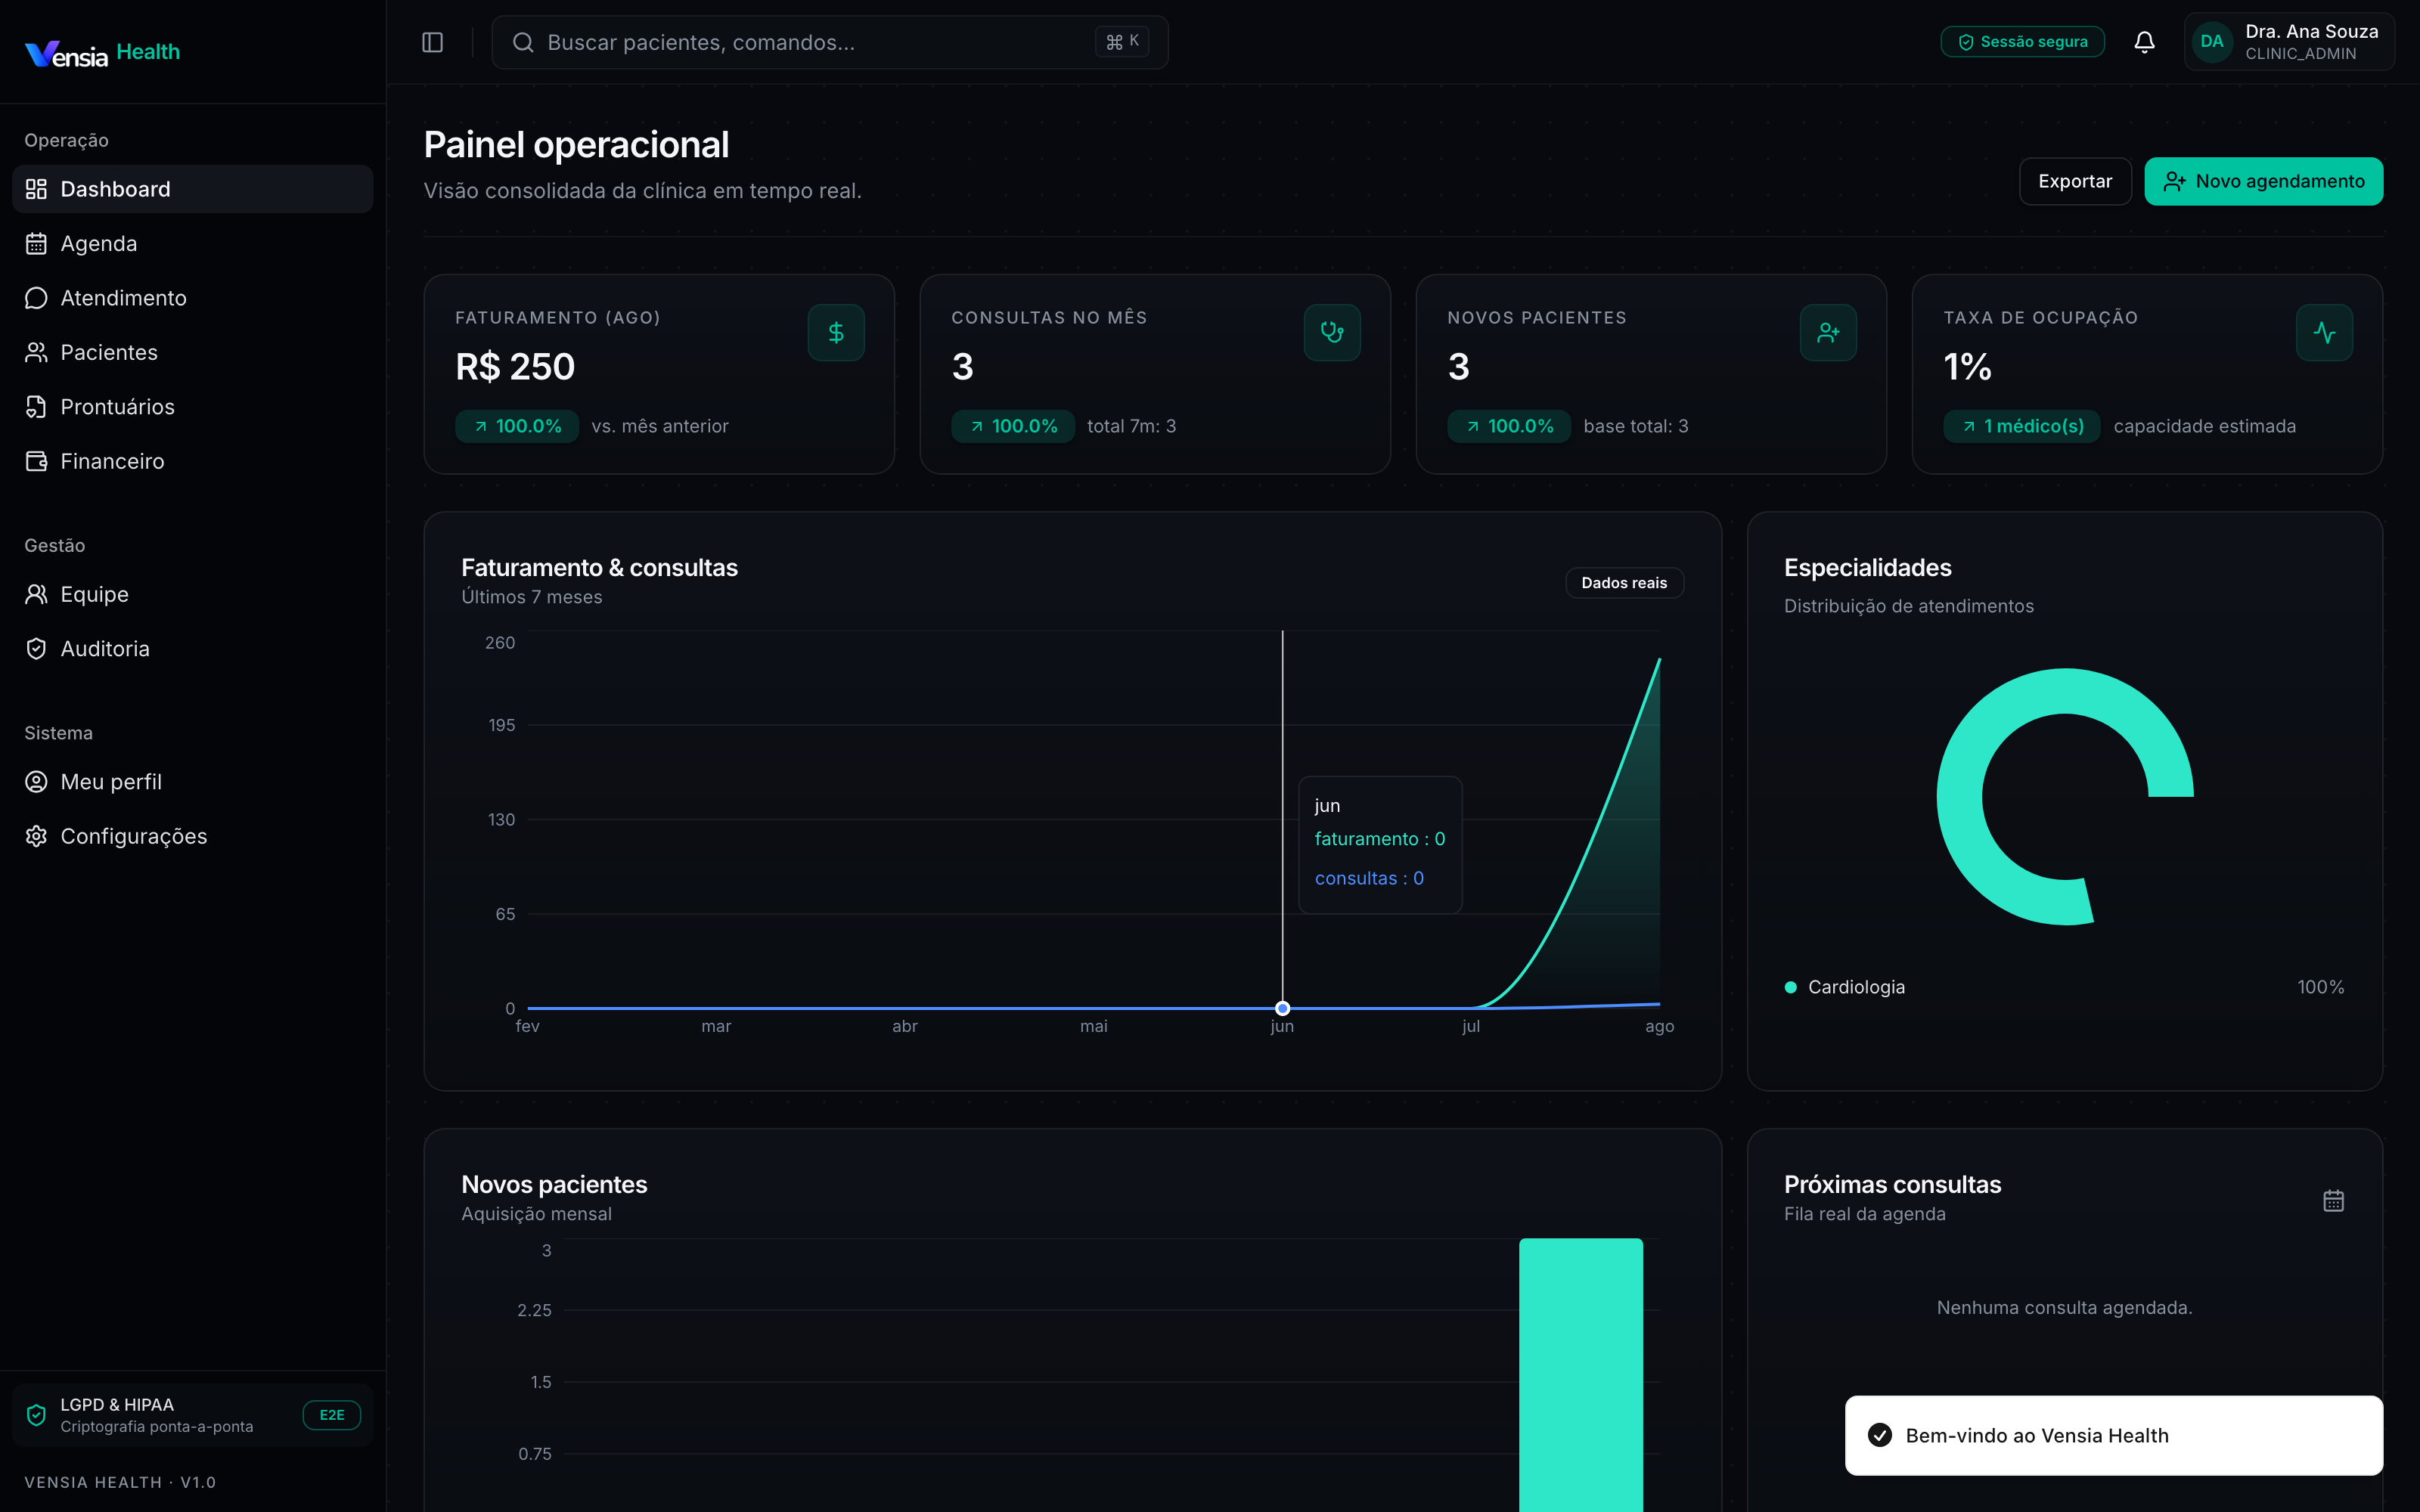Click the 1% occupancy value
Screen dimensions: 2420x1512
point(1967,367)
